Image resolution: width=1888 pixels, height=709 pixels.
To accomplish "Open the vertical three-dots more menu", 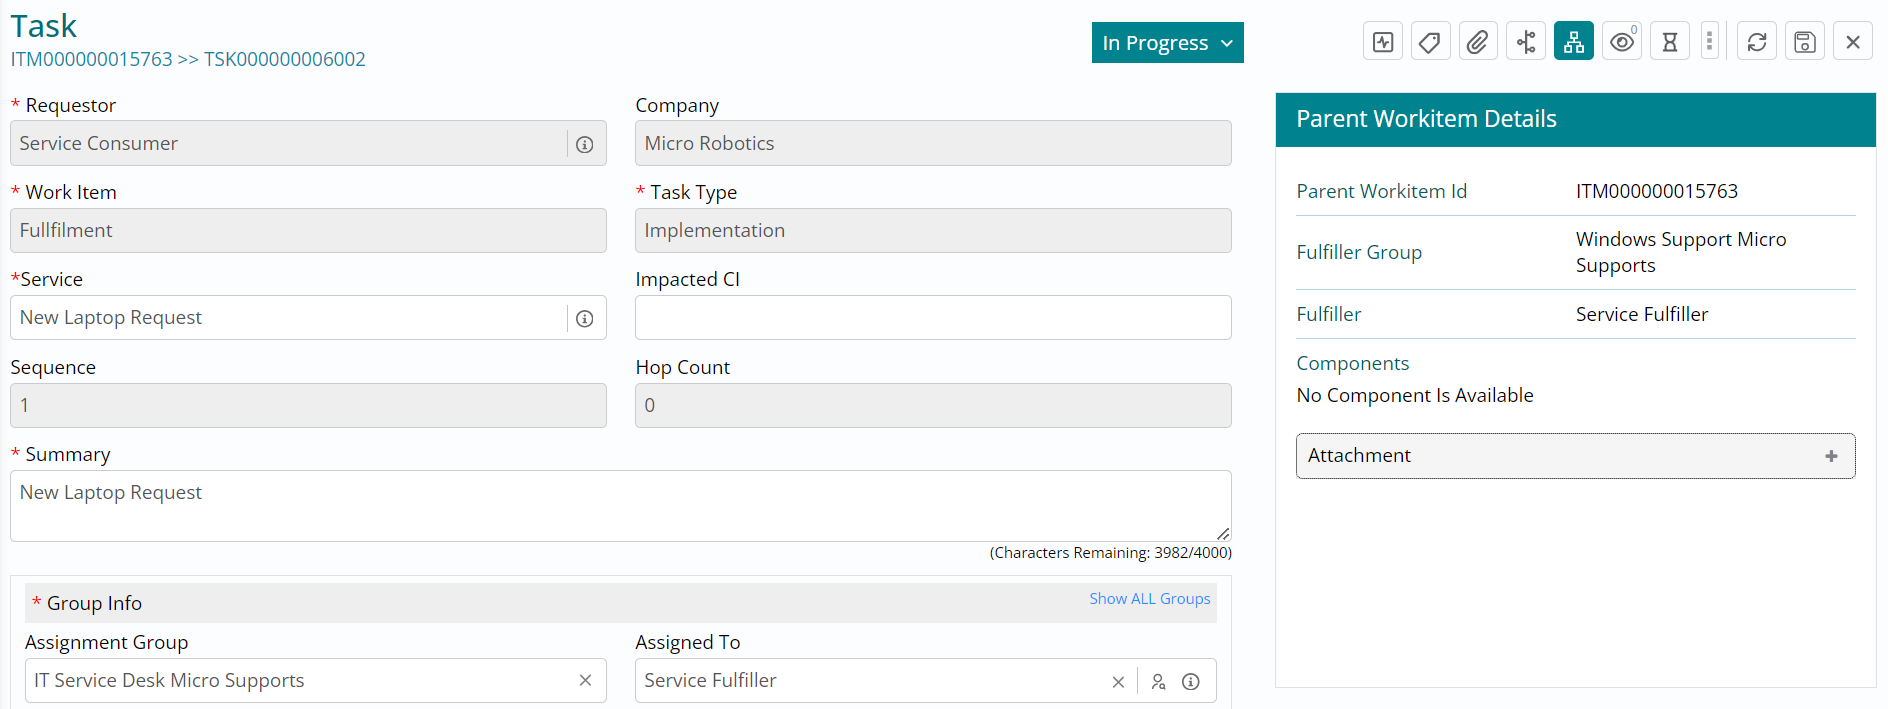I will [1710, 42].
